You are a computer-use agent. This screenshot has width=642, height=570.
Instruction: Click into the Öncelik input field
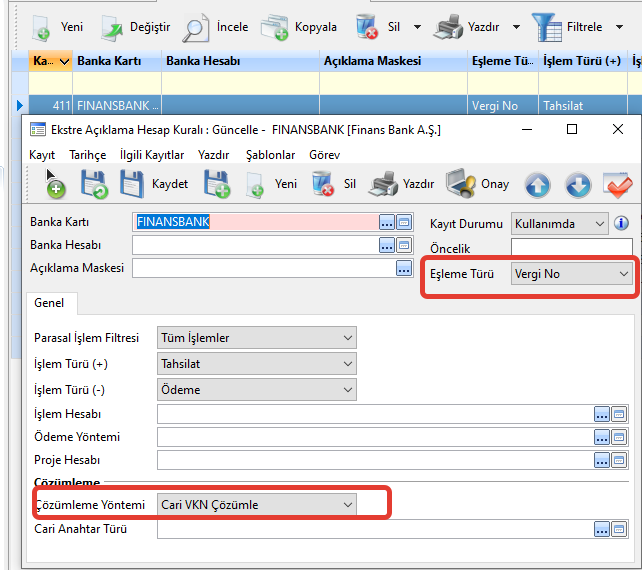tap(571, 247)
